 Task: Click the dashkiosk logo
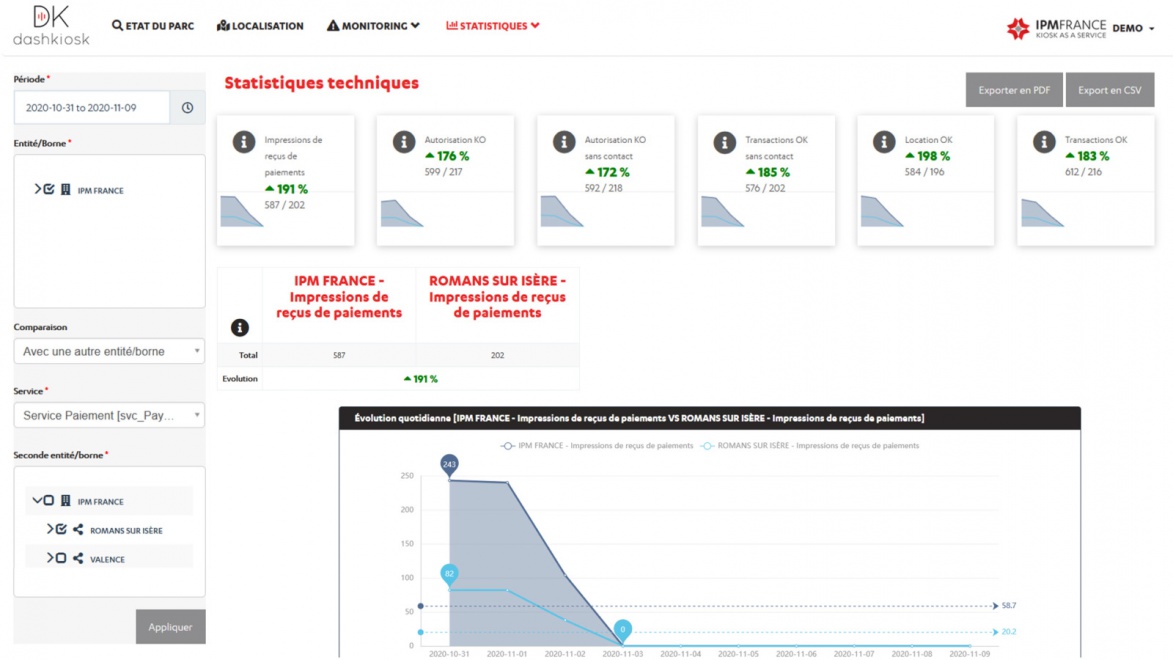(51, 25)
